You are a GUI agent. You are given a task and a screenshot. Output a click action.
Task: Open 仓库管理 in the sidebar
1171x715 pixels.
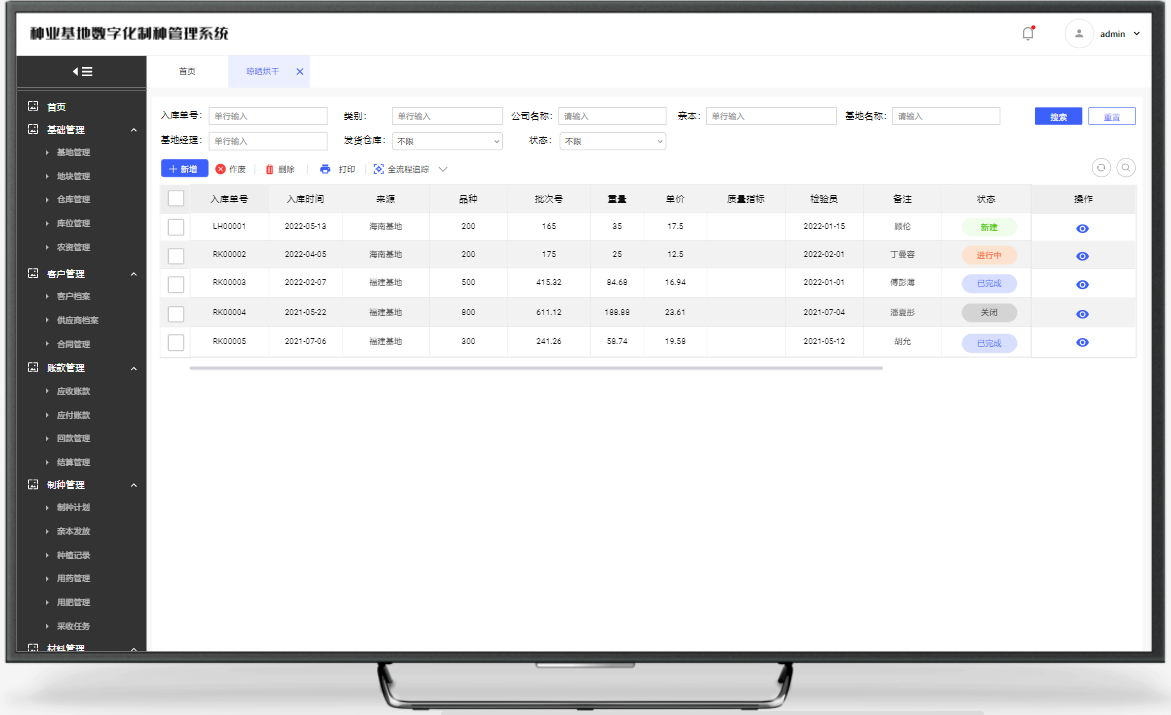click(73, 200)
